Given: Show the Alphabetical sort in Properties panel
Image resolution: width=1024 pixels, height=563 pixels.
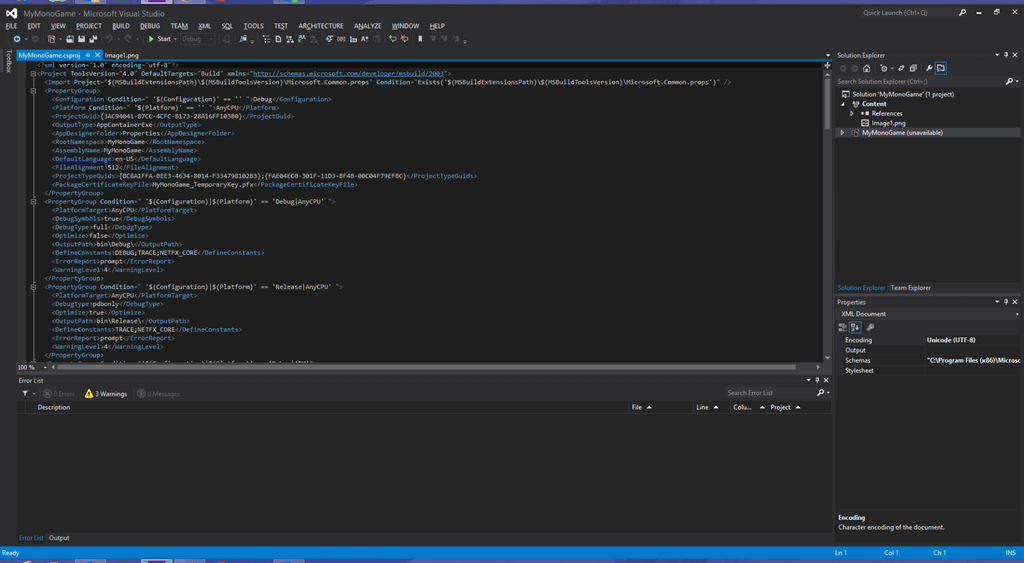Looking at the screenshot, I should 855,327.
